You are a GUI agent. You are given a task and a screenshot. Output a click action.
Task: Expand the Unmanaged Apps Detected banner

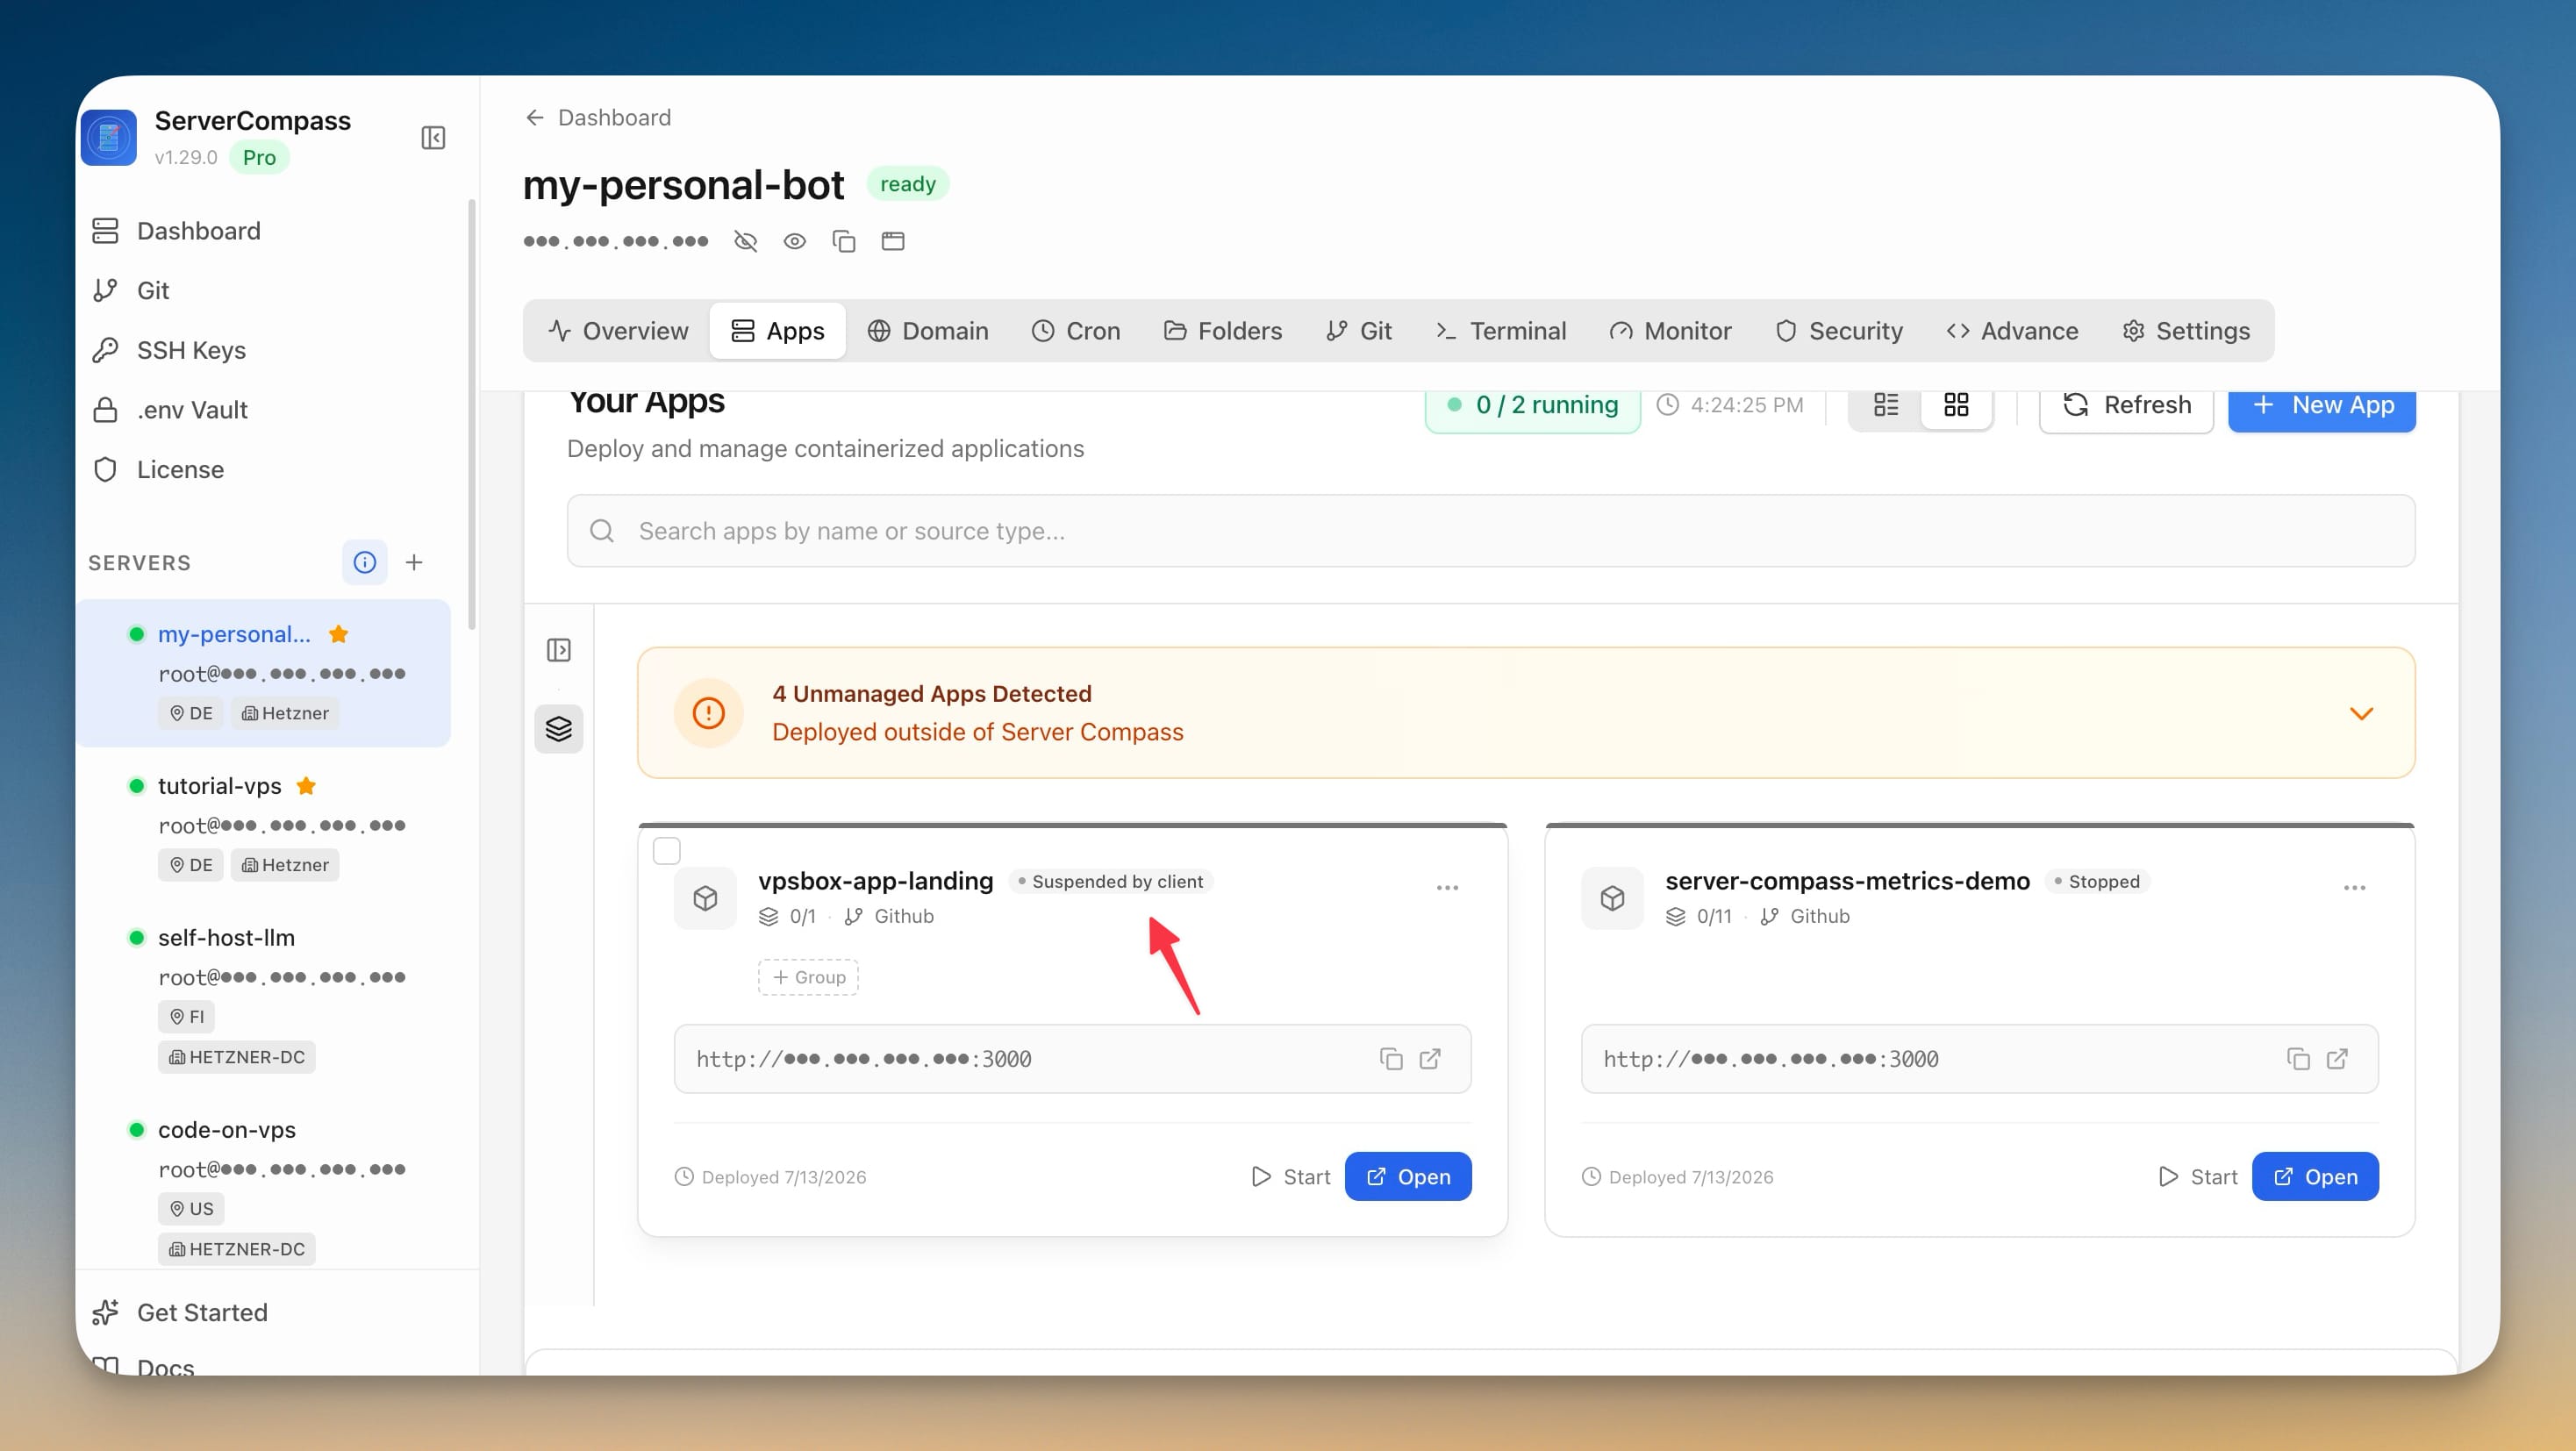coord(2361,713)
